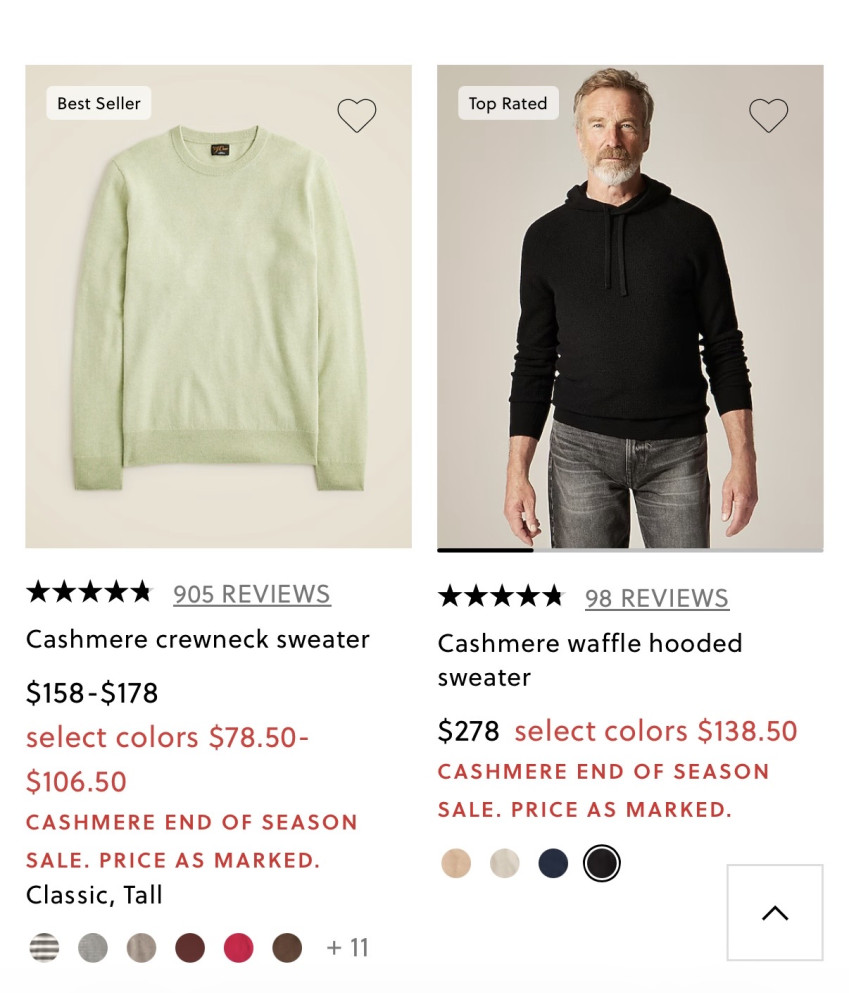This screenshot has height=993, width=849.
Task: Choose brown swatch for crewneck sweater
Action: tap(287, 947)
